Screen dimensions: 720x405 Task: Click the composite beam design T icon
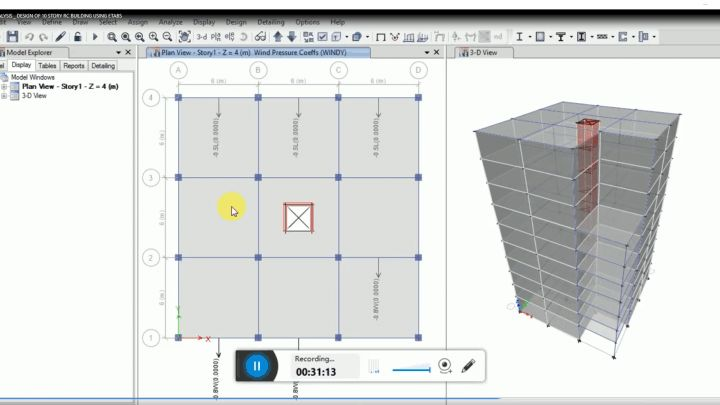point(561,37)
